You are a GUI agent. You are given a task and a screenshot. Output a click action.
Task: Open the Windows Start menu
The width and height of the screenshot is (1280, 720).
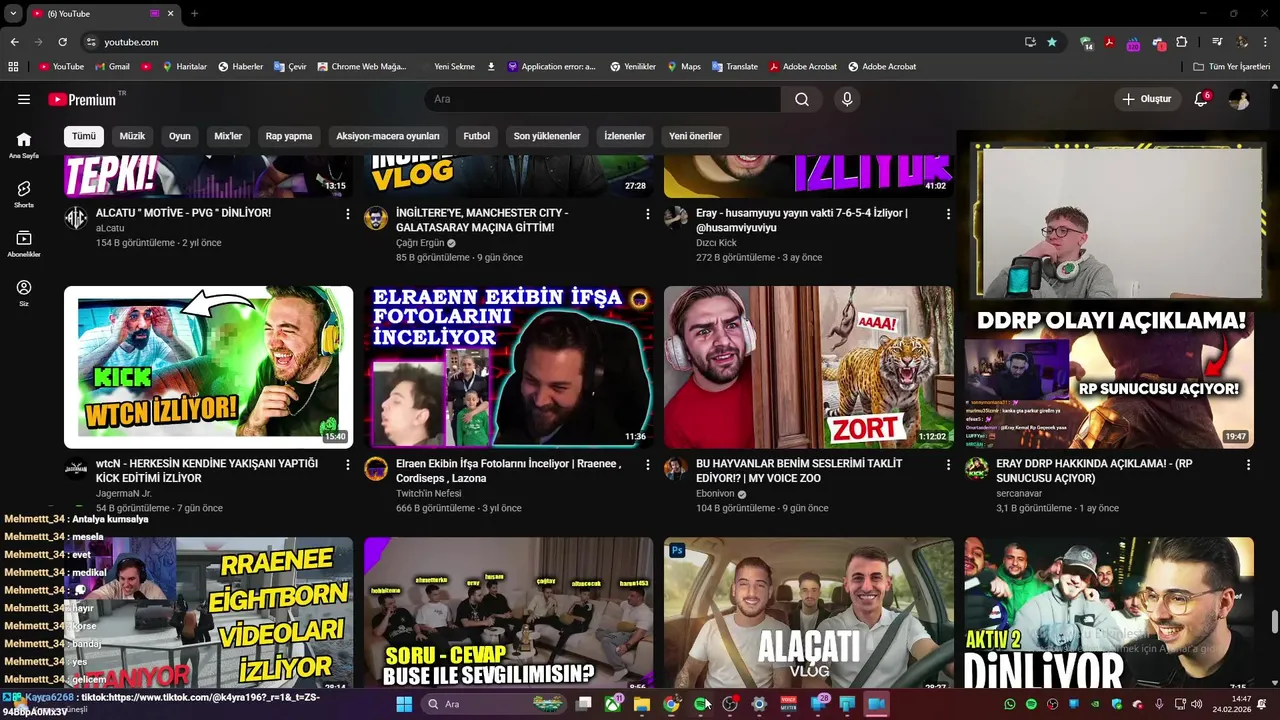404,704
